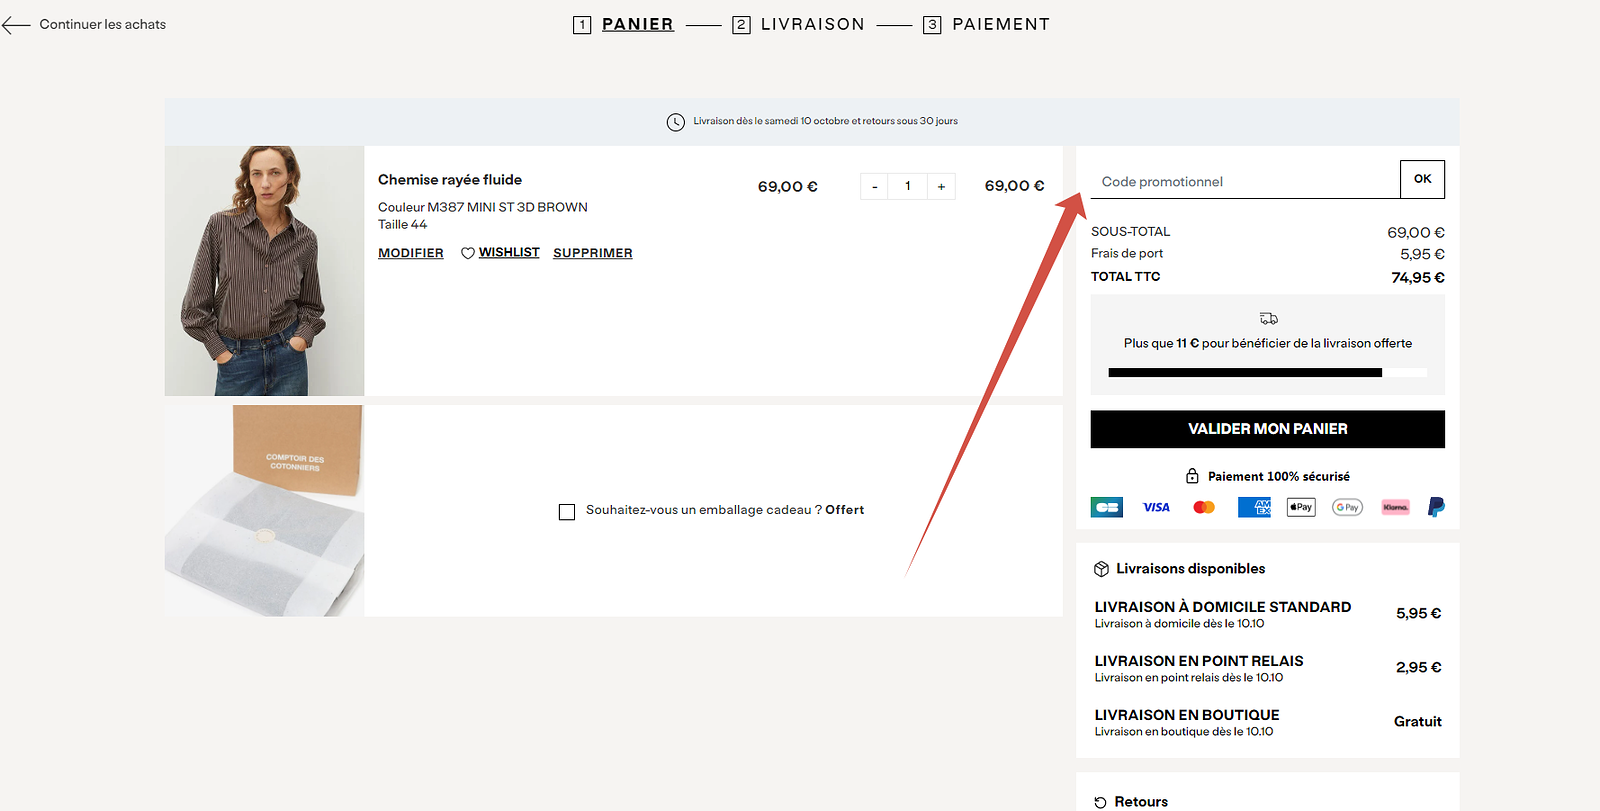
Task: Select the Klarna payment logo
Action: pos(1396,507)
